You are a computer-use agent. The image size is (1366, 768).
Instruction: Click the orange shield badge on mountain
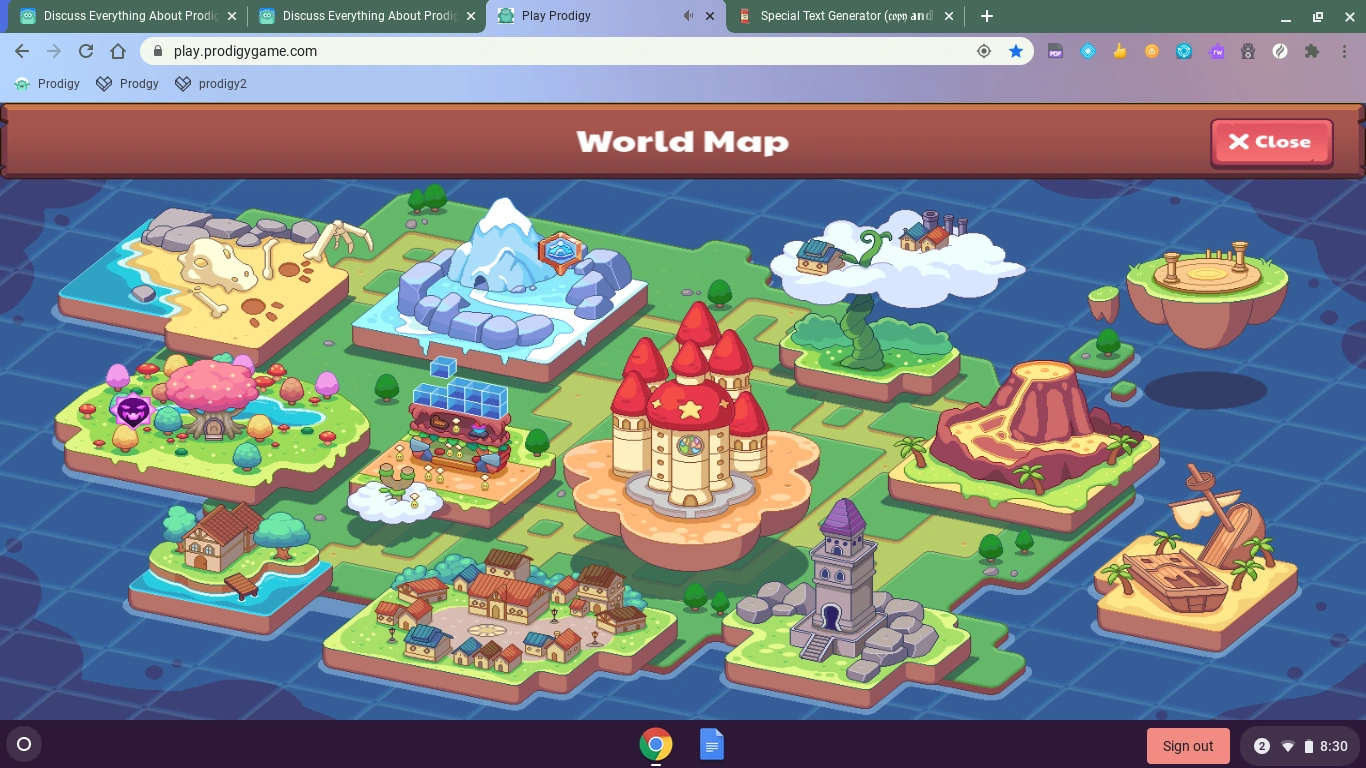tap(560, 253)
